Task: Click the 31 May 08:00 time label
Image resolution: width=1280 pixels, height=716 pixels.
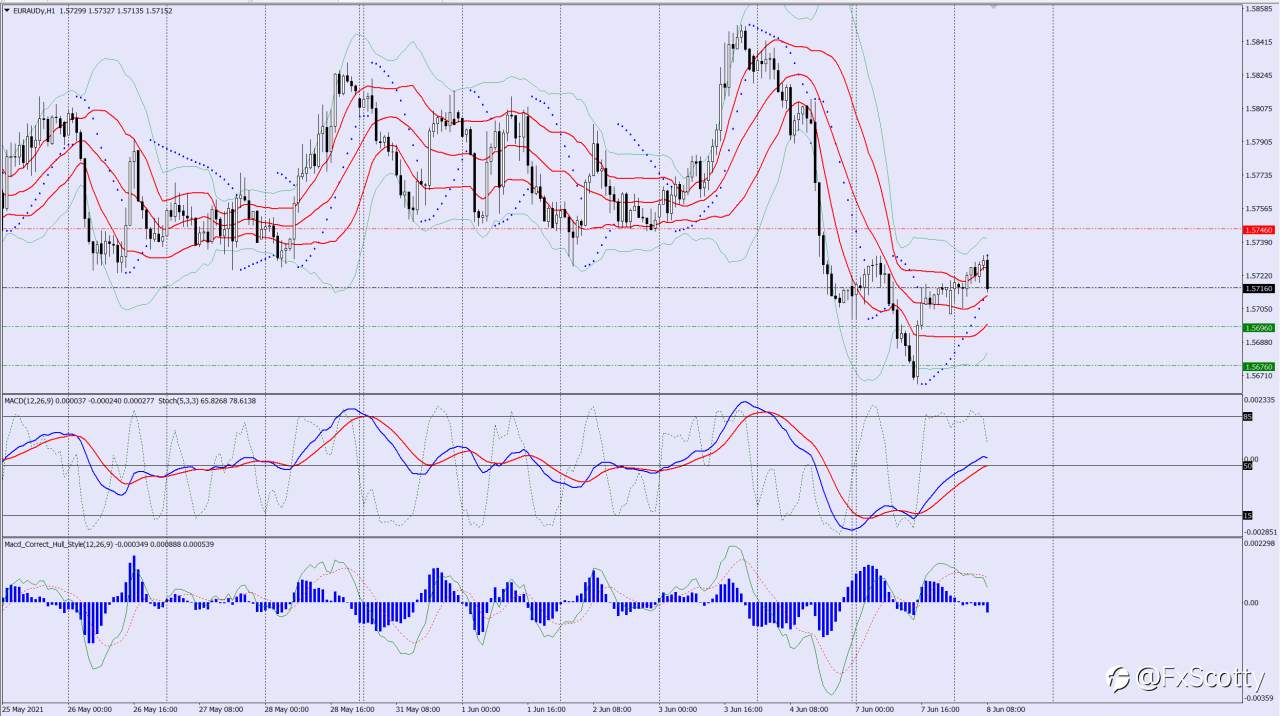Action: click(x=419, y=710)
